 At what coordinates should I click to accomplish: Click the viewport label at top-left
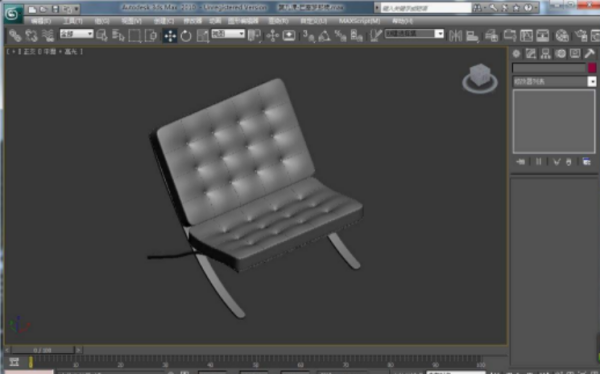[45, 51]
